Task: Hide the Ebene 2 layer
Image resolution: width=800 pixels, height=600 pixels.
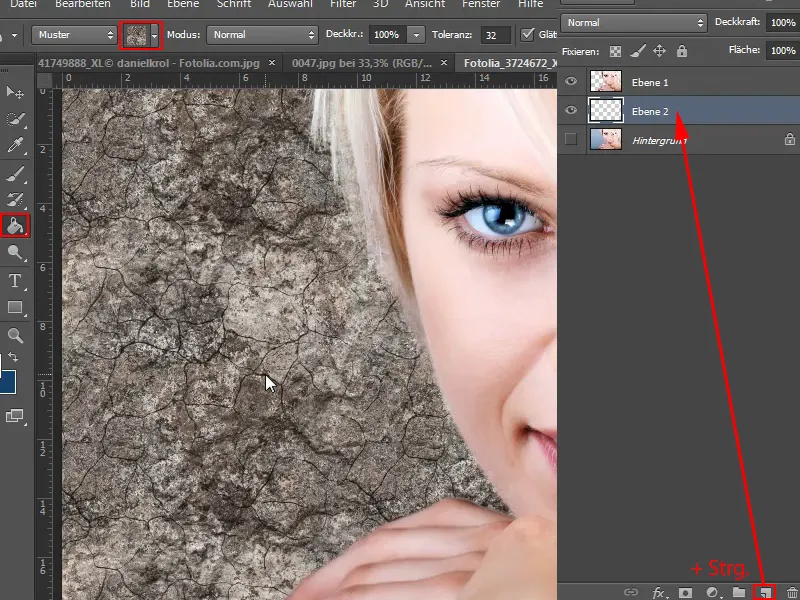Action: (571, 110)
